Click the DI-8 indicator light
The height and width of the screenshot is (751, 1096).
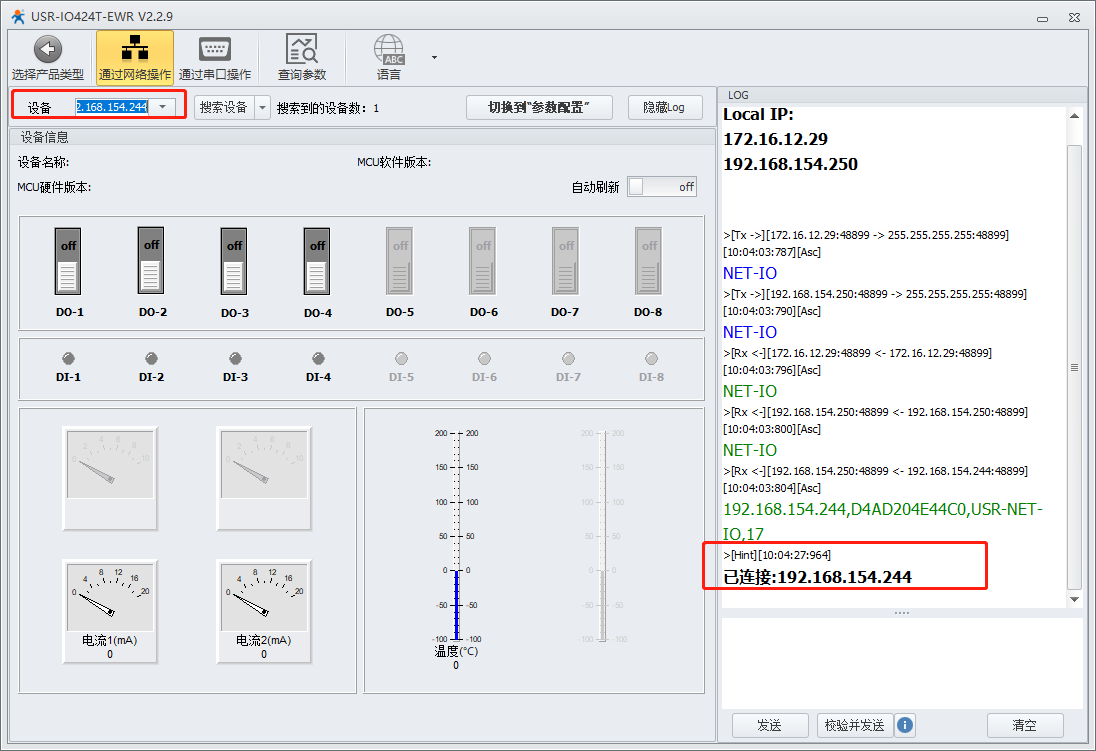pyautogui.click(x=651, y=359)
